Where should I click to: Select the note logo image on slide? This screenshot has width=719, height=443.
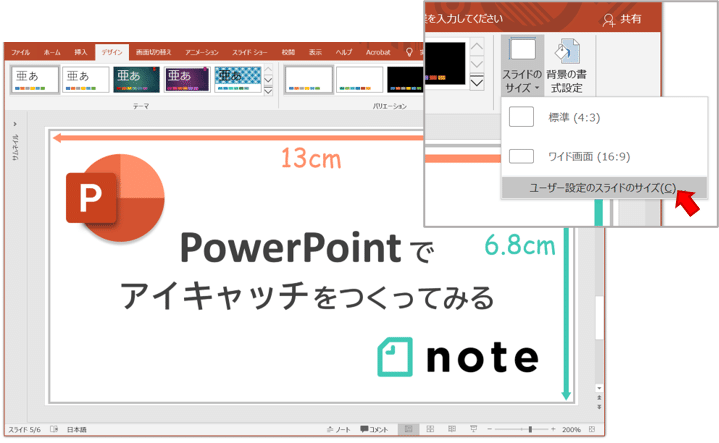pos(458,357)
